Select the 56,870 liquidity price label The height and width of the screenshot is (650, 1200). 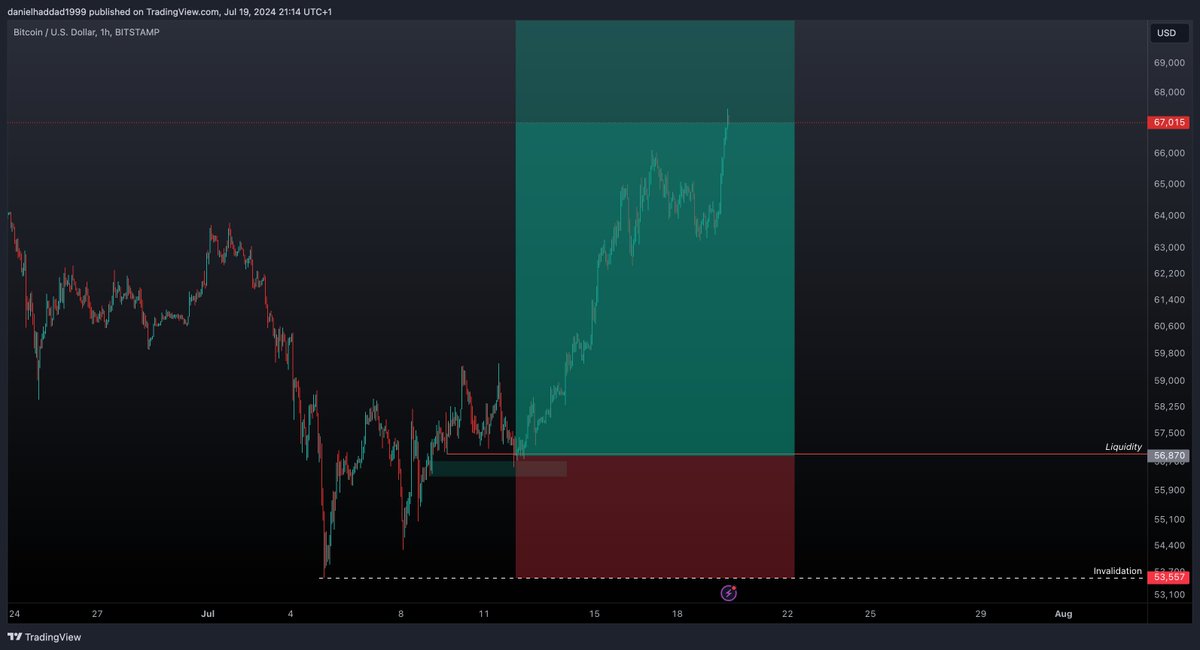point(1169,455)
